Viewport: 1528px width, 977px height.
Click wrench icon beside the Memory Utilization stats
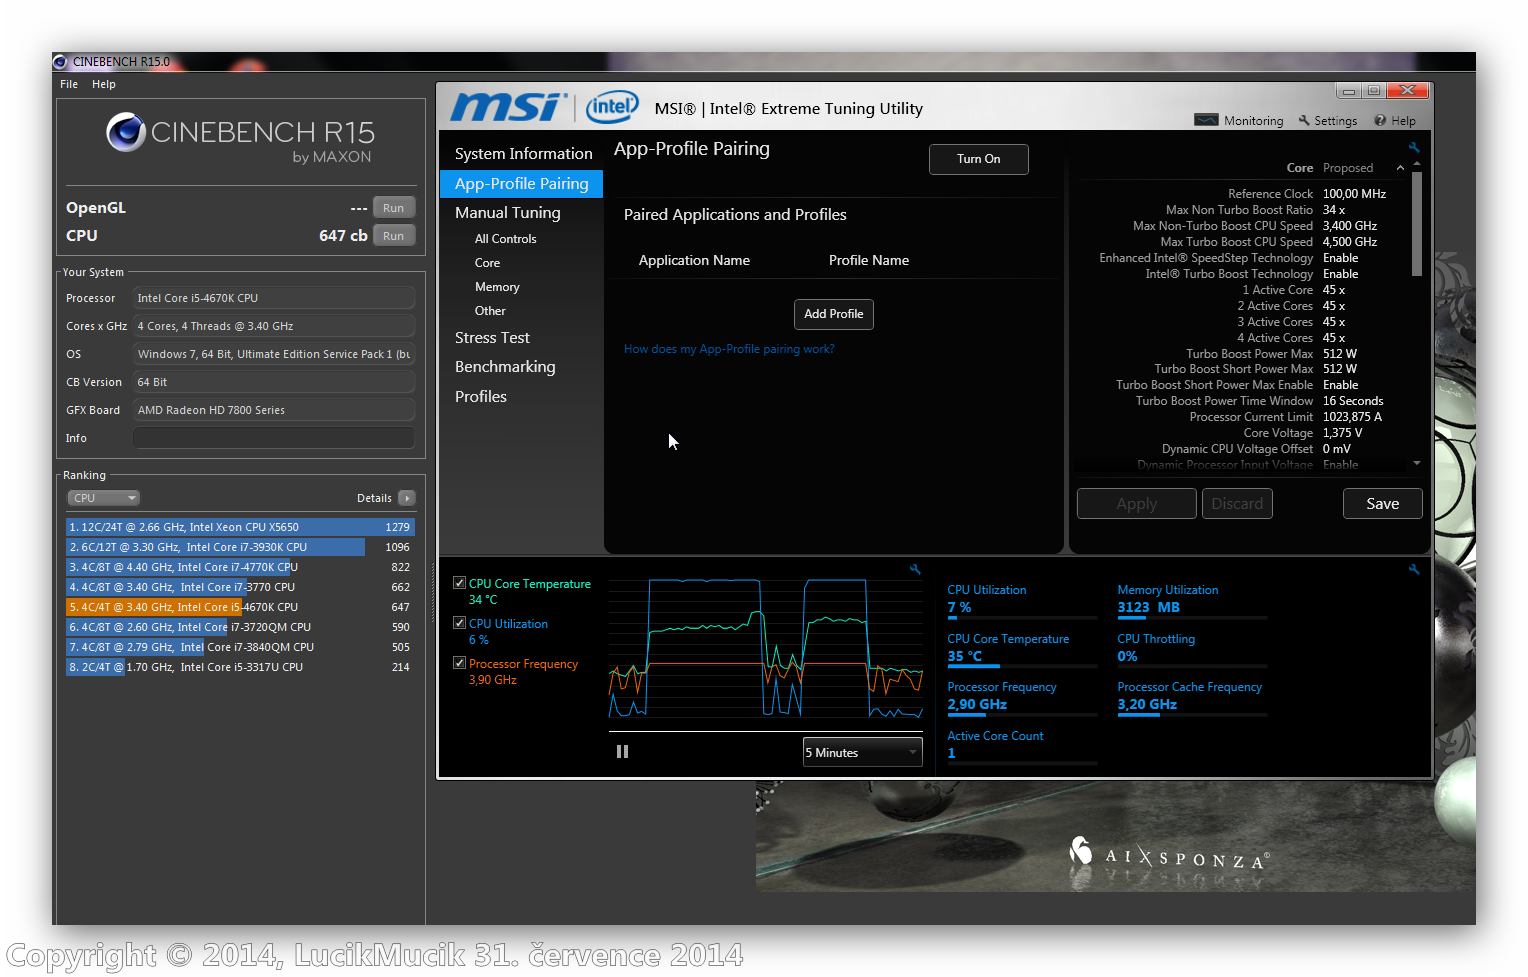point(1414,569)
